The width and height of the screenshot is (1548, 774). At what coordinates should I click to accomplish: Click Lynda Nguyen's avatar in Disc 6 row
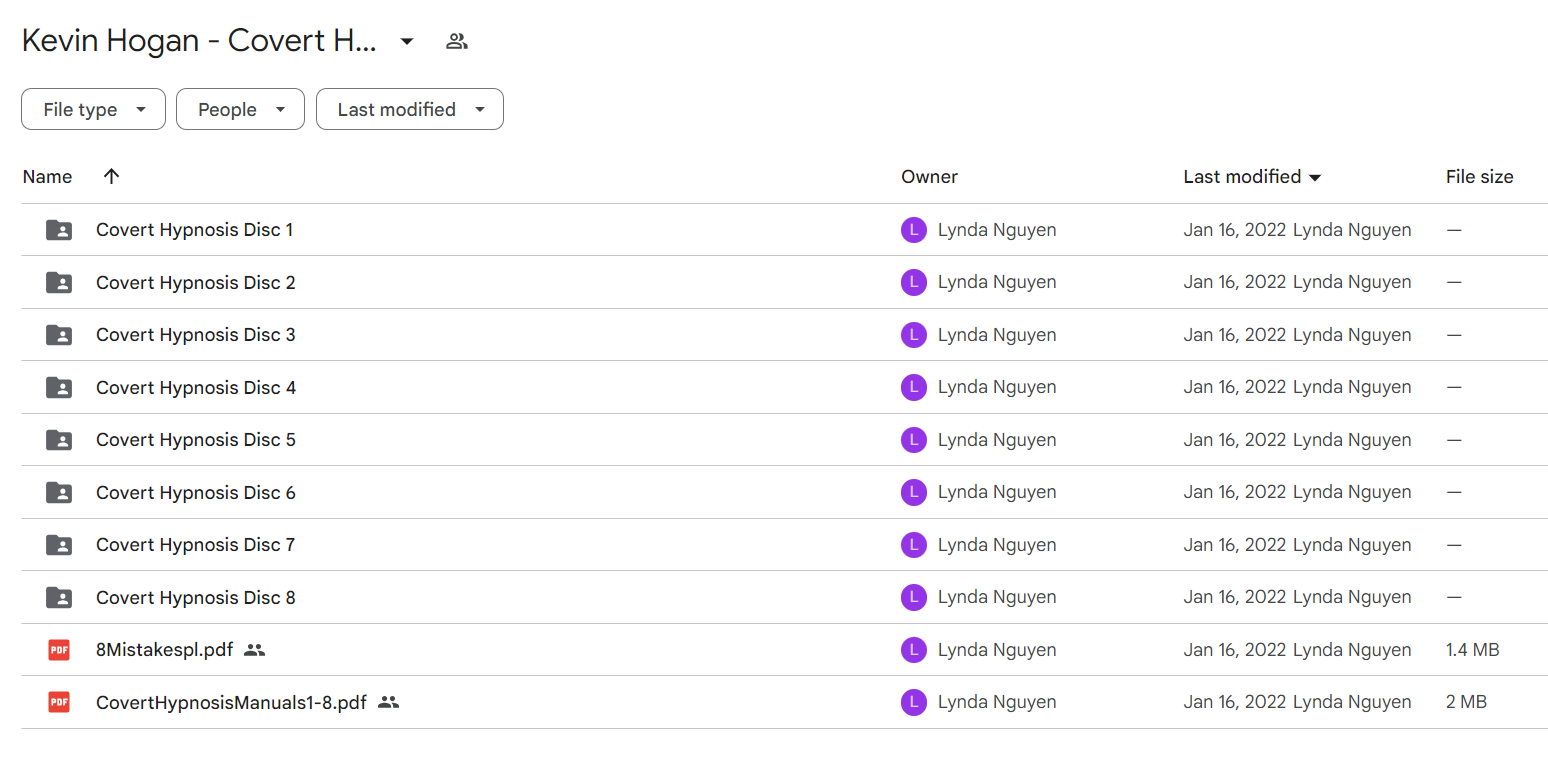point(914,492)
